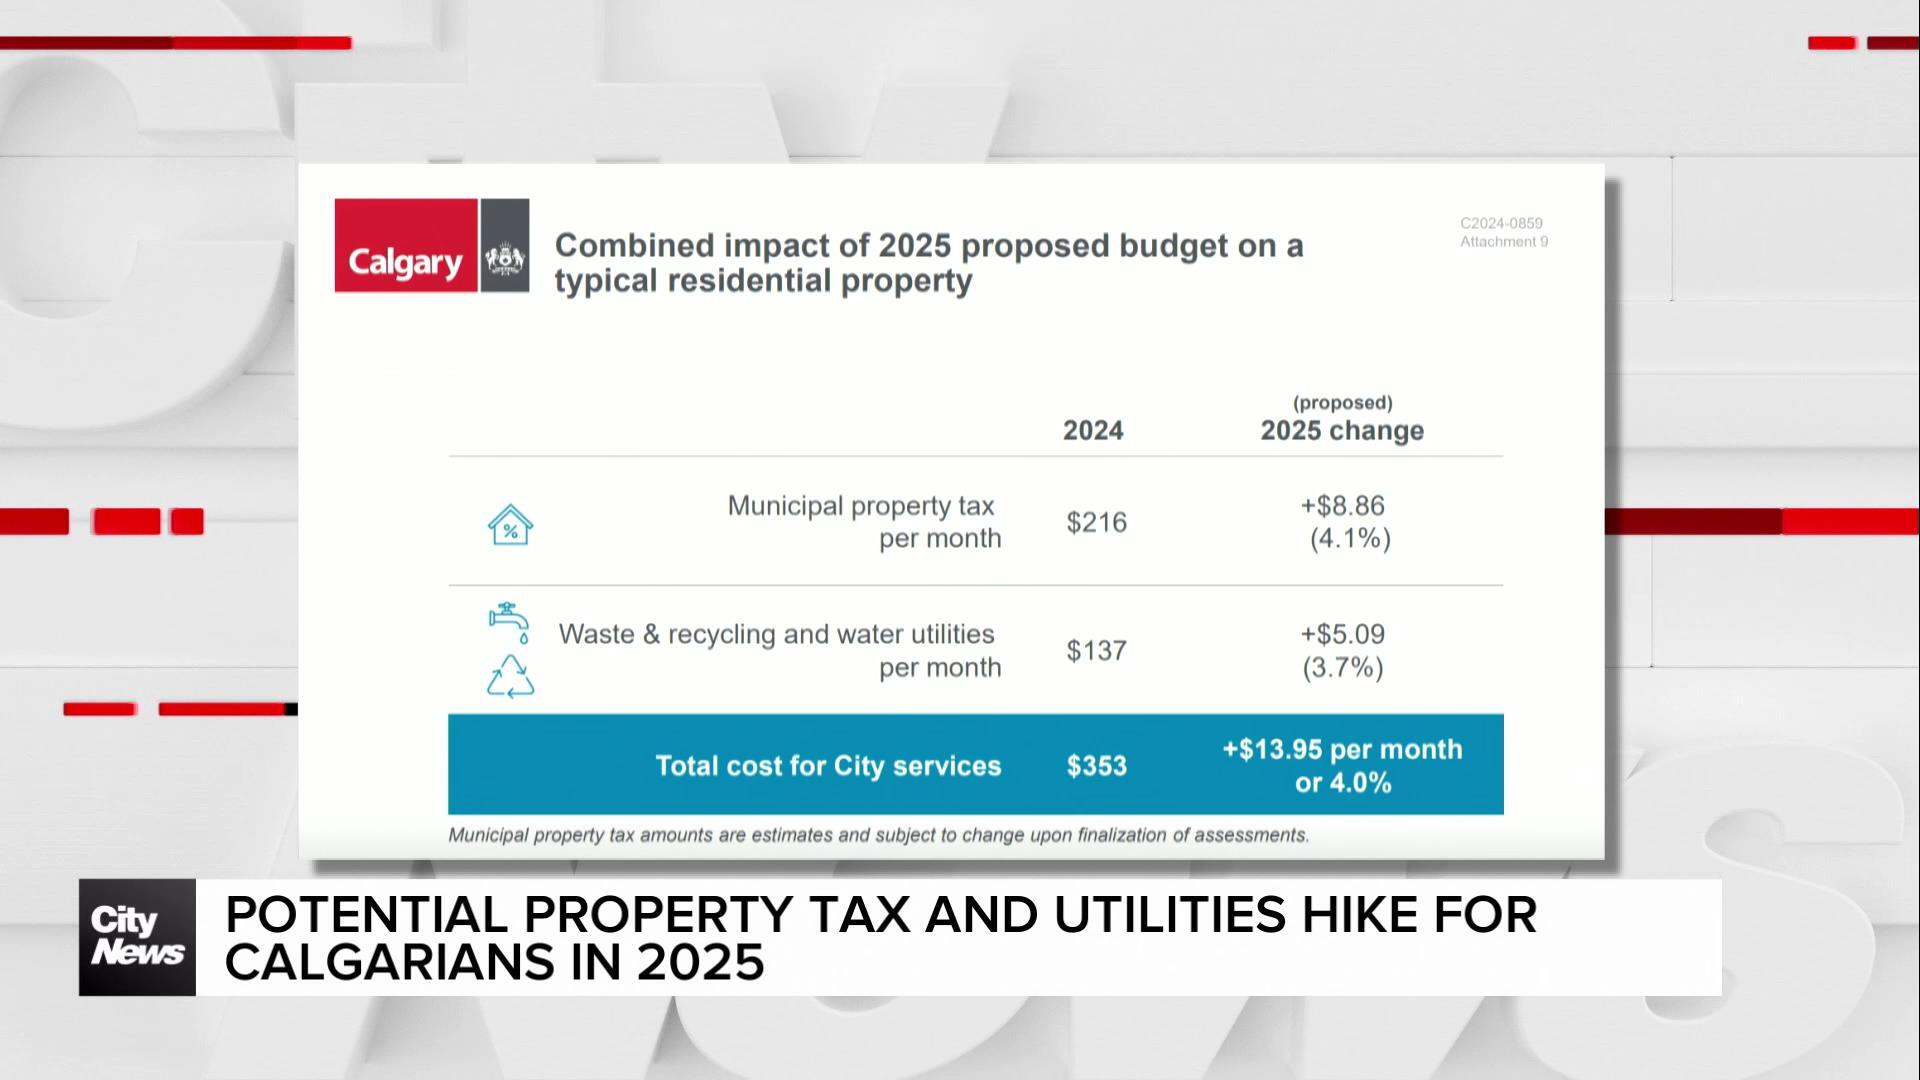Click the Waste & recycling and water utilities label
This screenshot has width=1920, height=1080.
[x=780, y=650]
